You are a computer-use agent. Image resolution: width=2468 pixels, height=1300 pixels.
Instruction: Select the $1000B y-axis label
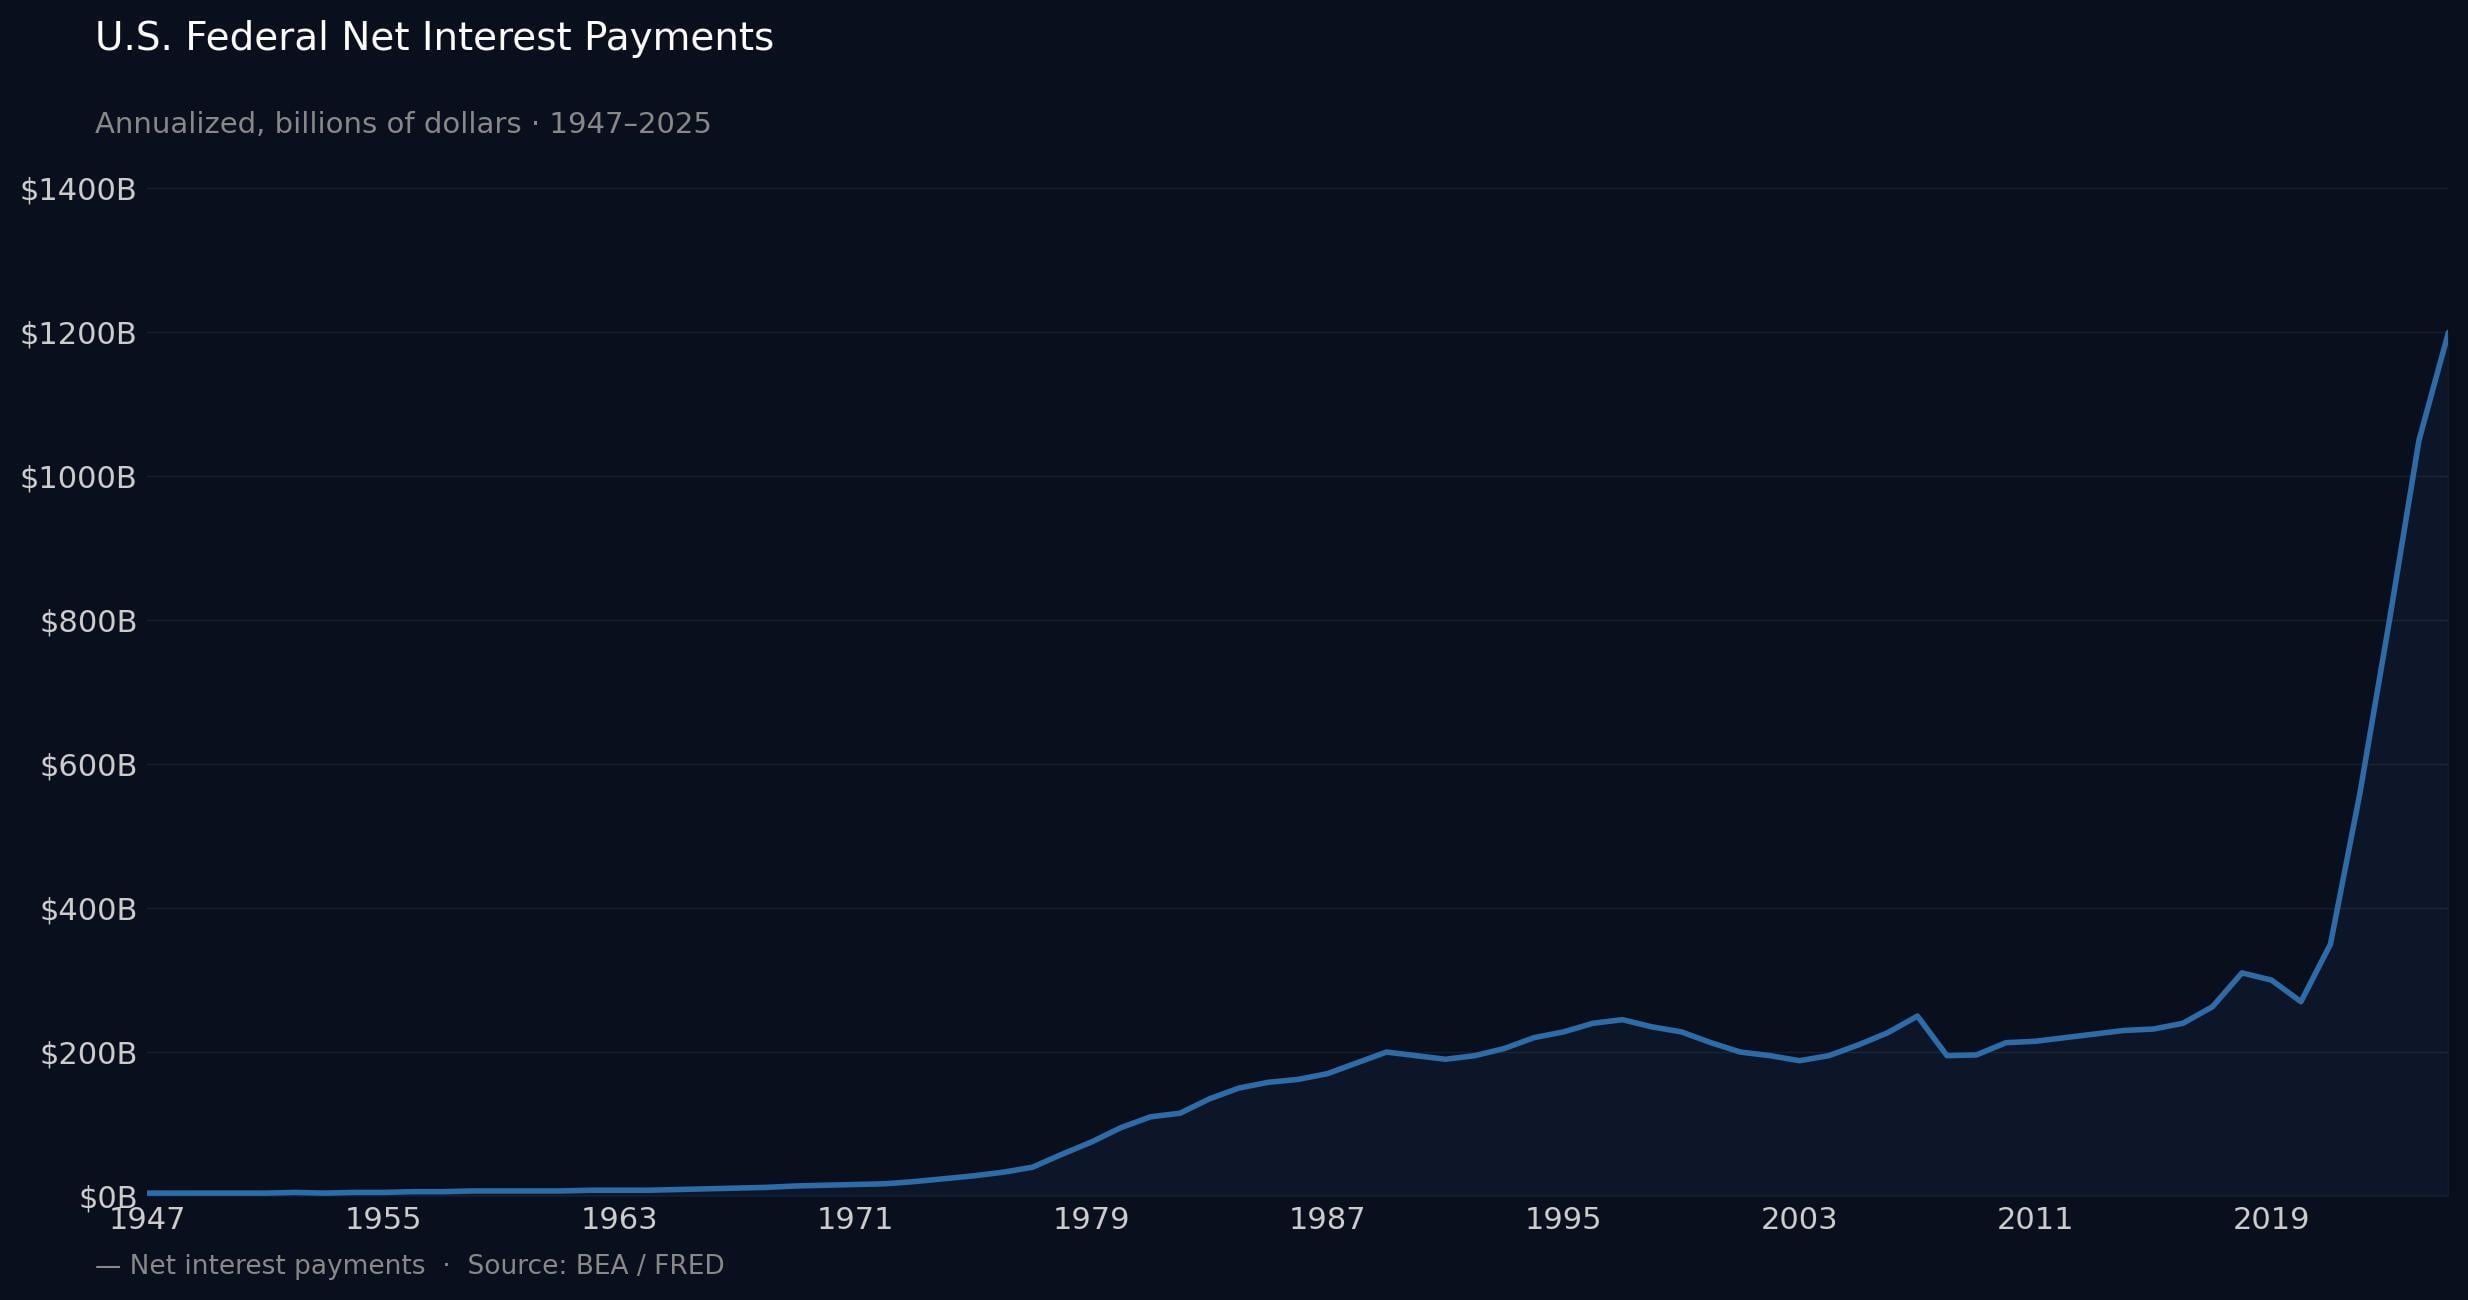coord(78,477)
